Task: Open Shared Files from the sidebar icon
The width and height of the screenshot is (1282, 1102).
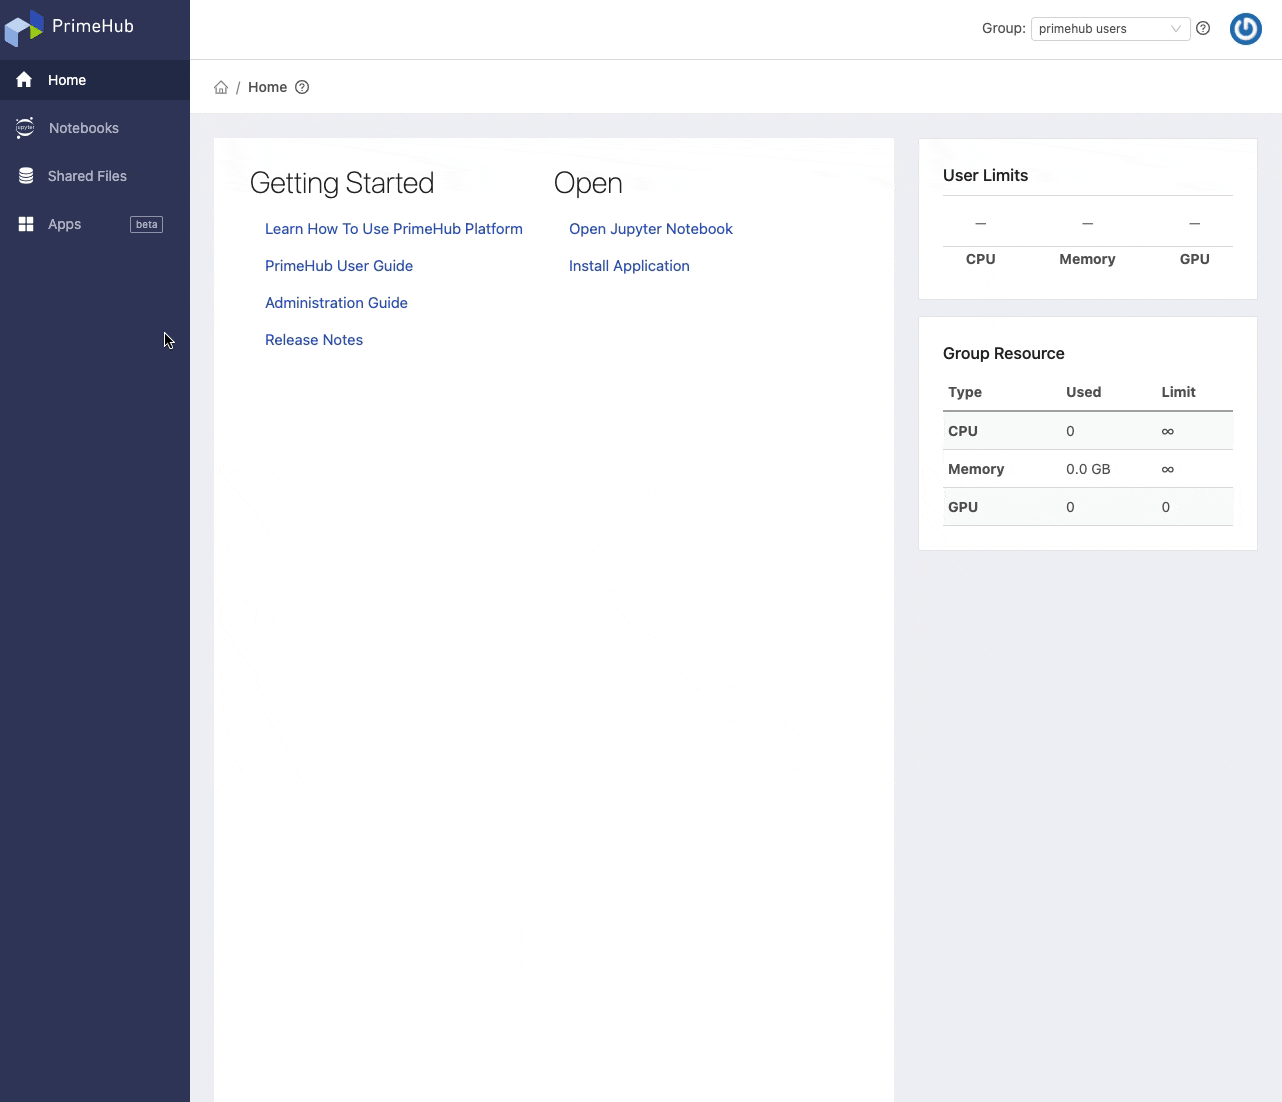Action: pos(25,176)
